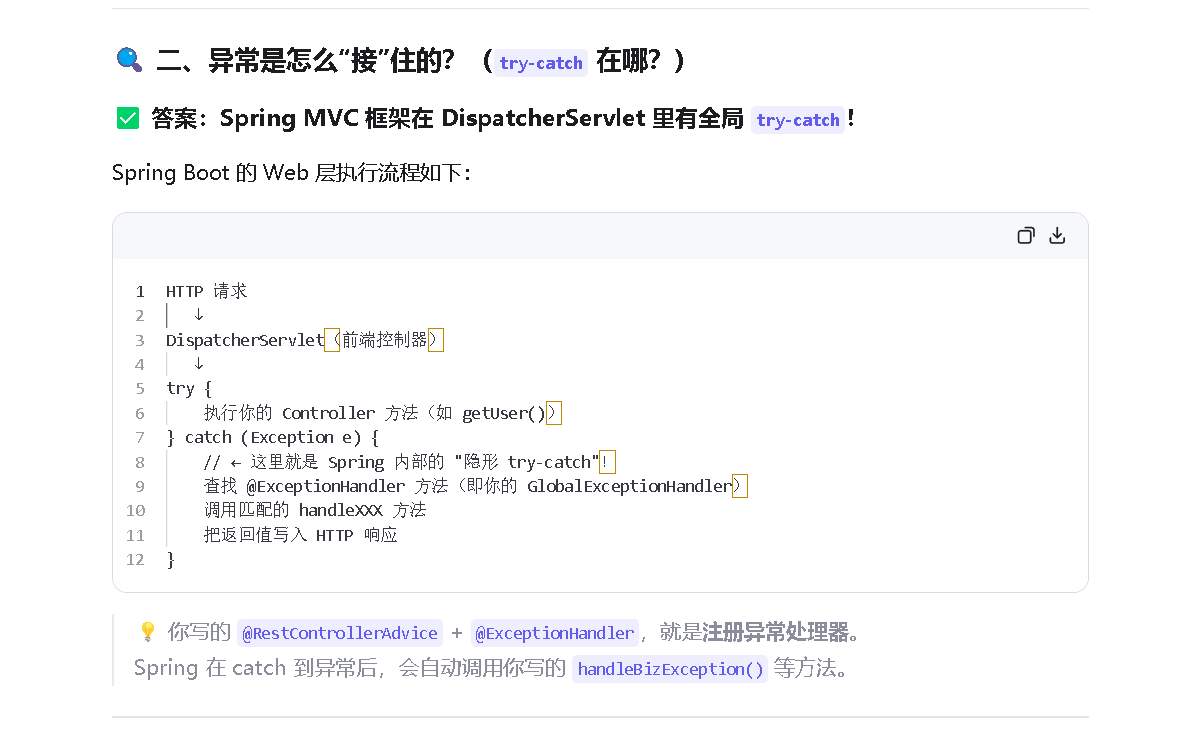The image size is (1189, 741).
Task: Click code line "HTTP 请求"
Action: coord(206,291)
